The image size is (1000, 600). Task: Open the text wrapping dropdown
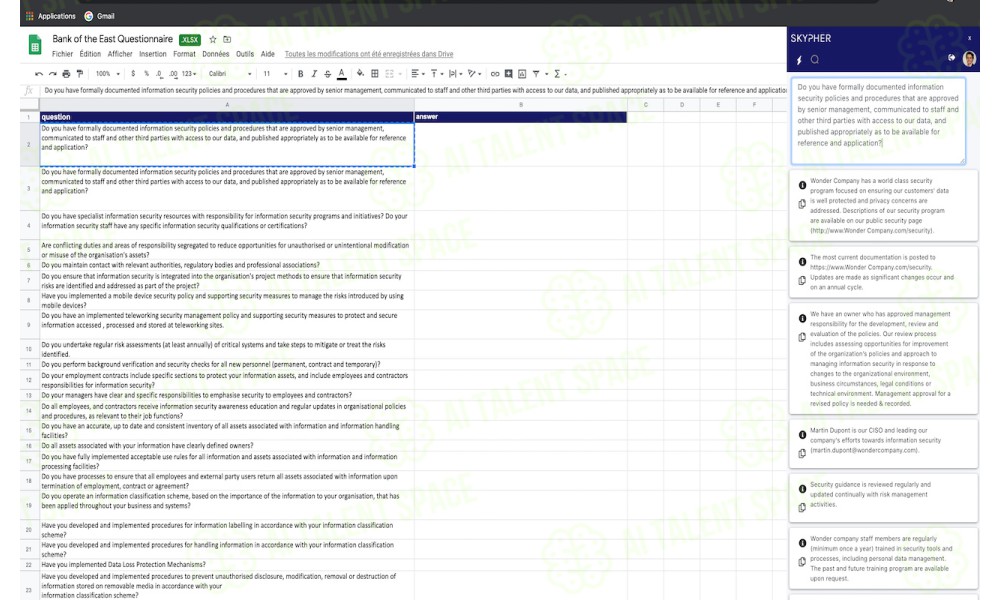pyautogui.click(x=455, y=74)
